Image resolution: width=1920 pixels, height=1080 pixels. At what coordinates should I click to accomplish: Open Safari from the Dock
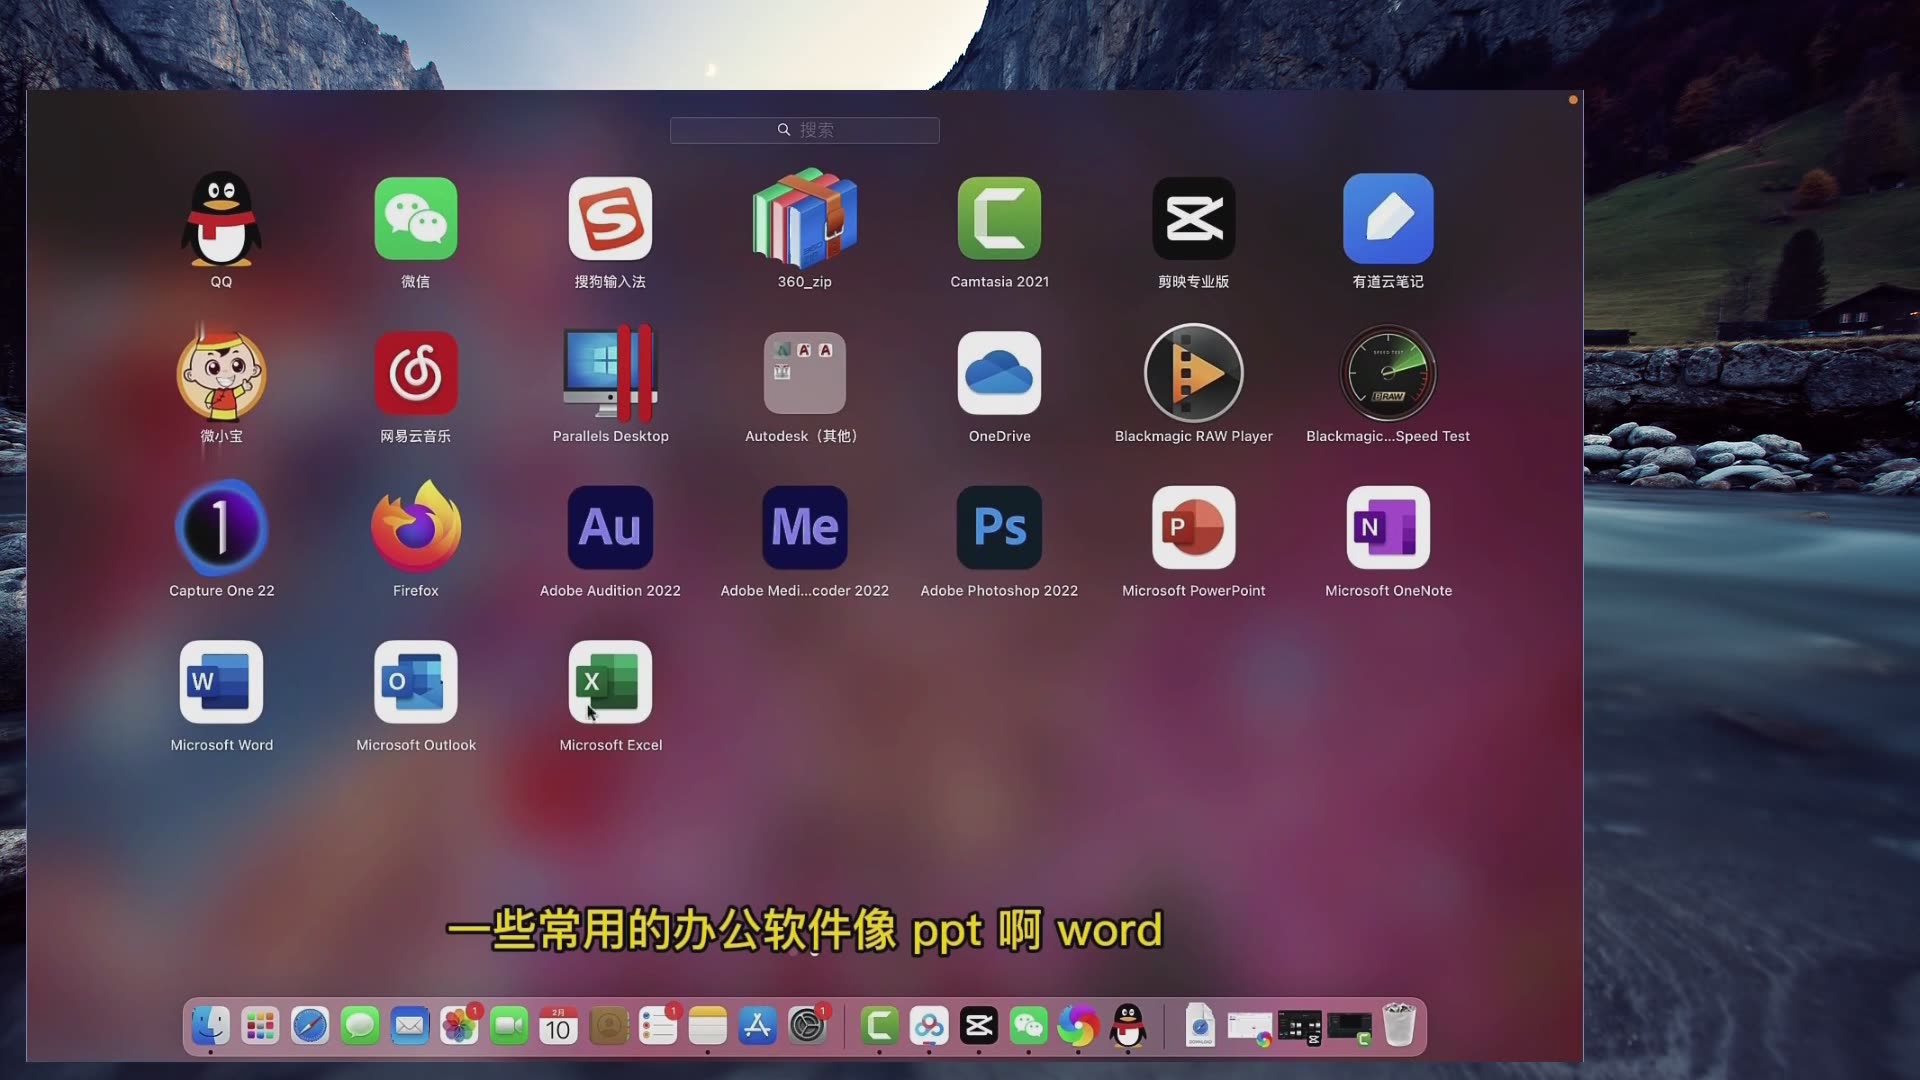tap(310, 1026)
